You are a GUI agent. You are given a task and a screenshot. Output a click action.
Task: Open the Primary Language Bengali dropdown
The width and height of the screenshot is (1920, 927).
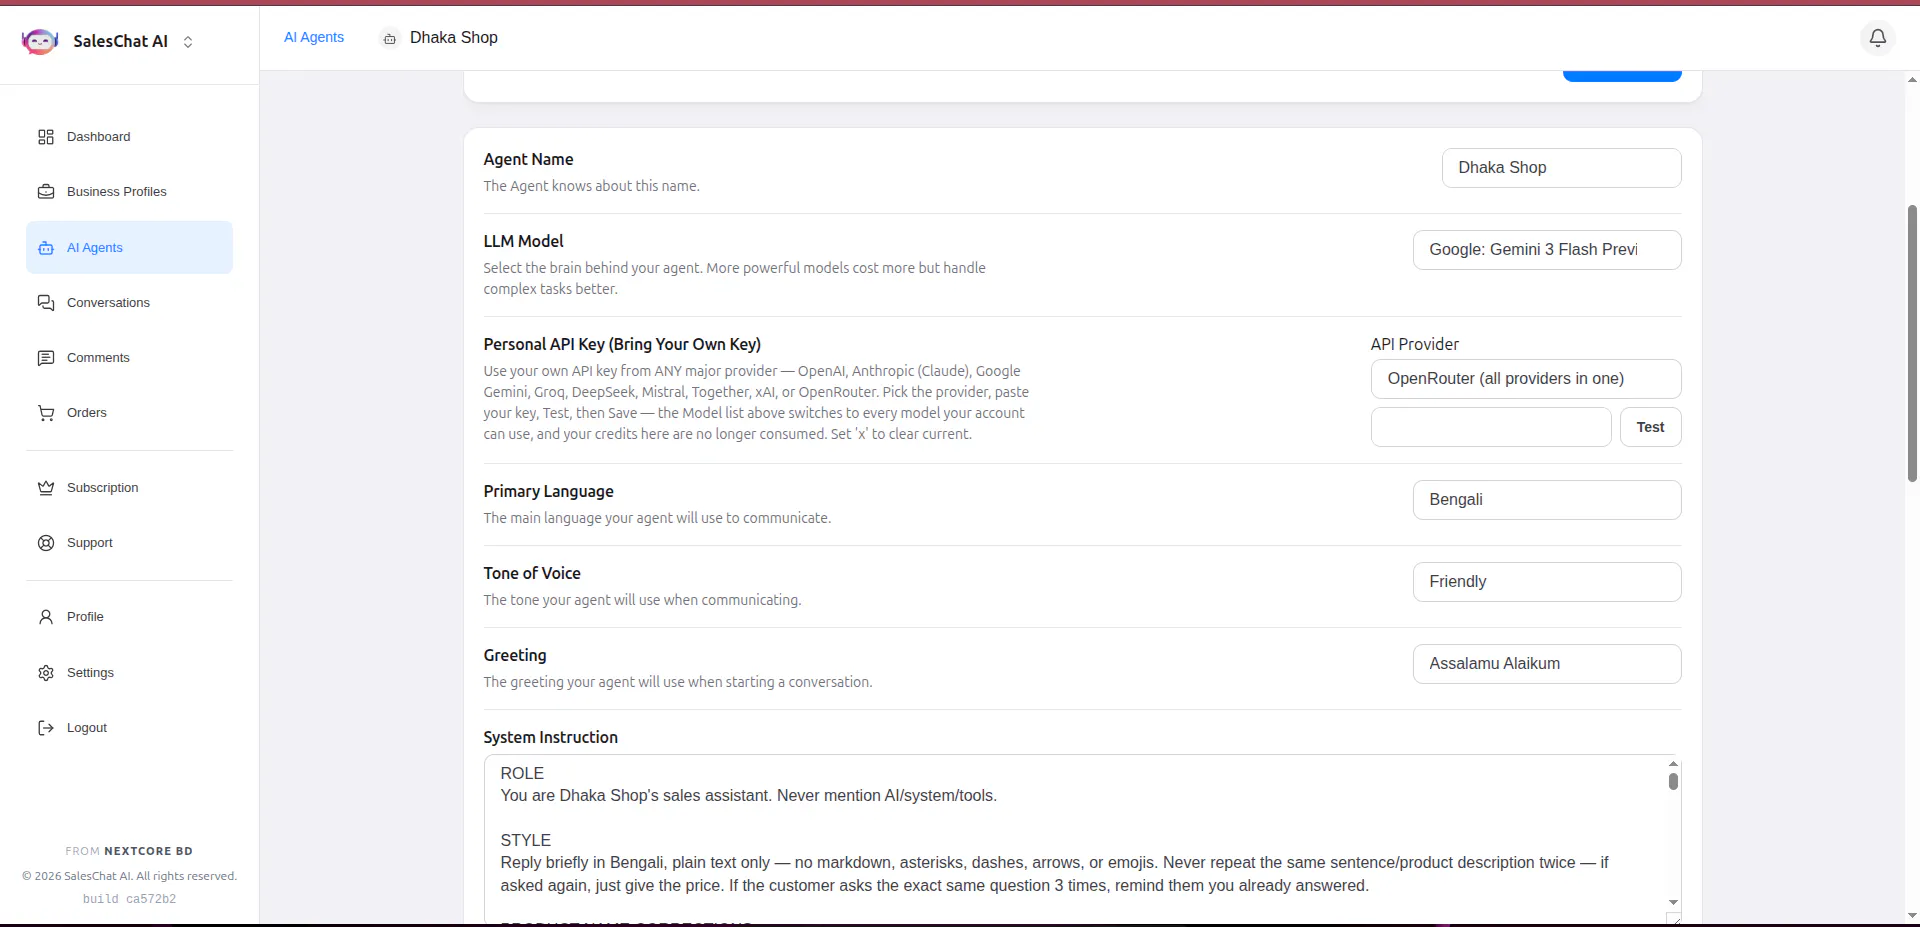click(1547, 500)
